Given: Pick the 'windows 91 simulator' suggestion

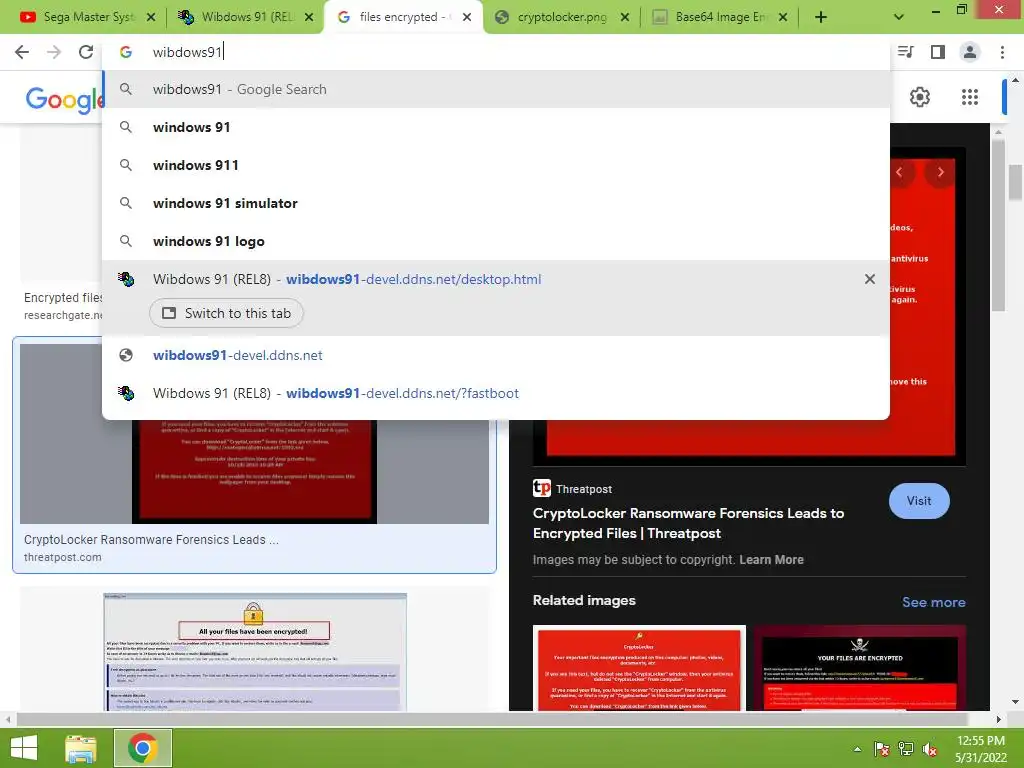Looking at the screenshot, I should (496, 203).
